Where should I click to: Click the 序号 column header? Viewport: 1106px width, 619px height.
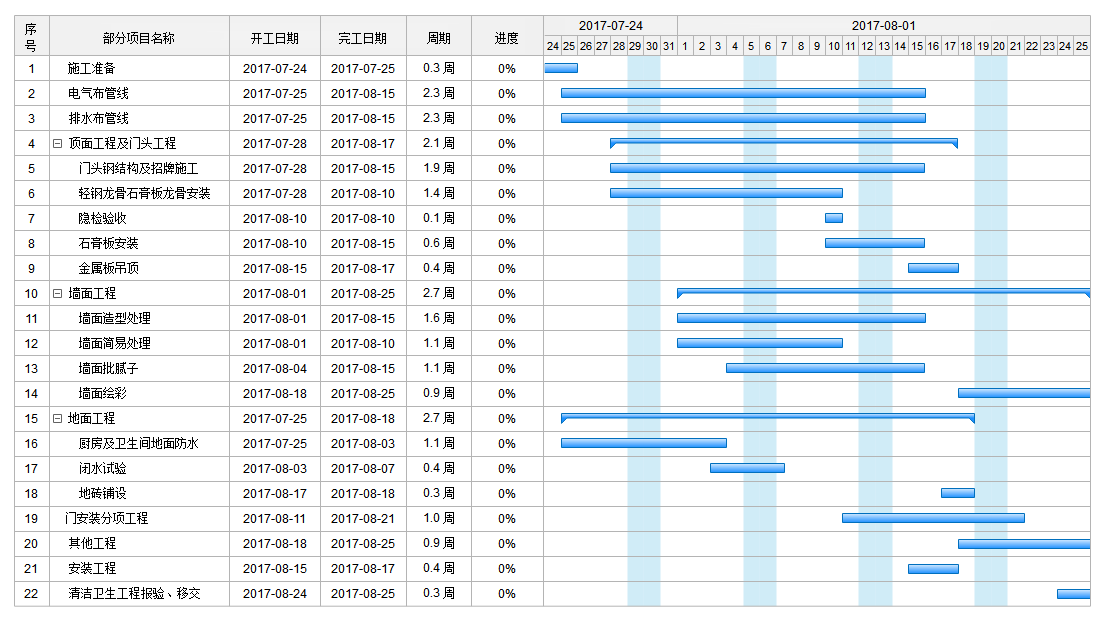point(31,37)
